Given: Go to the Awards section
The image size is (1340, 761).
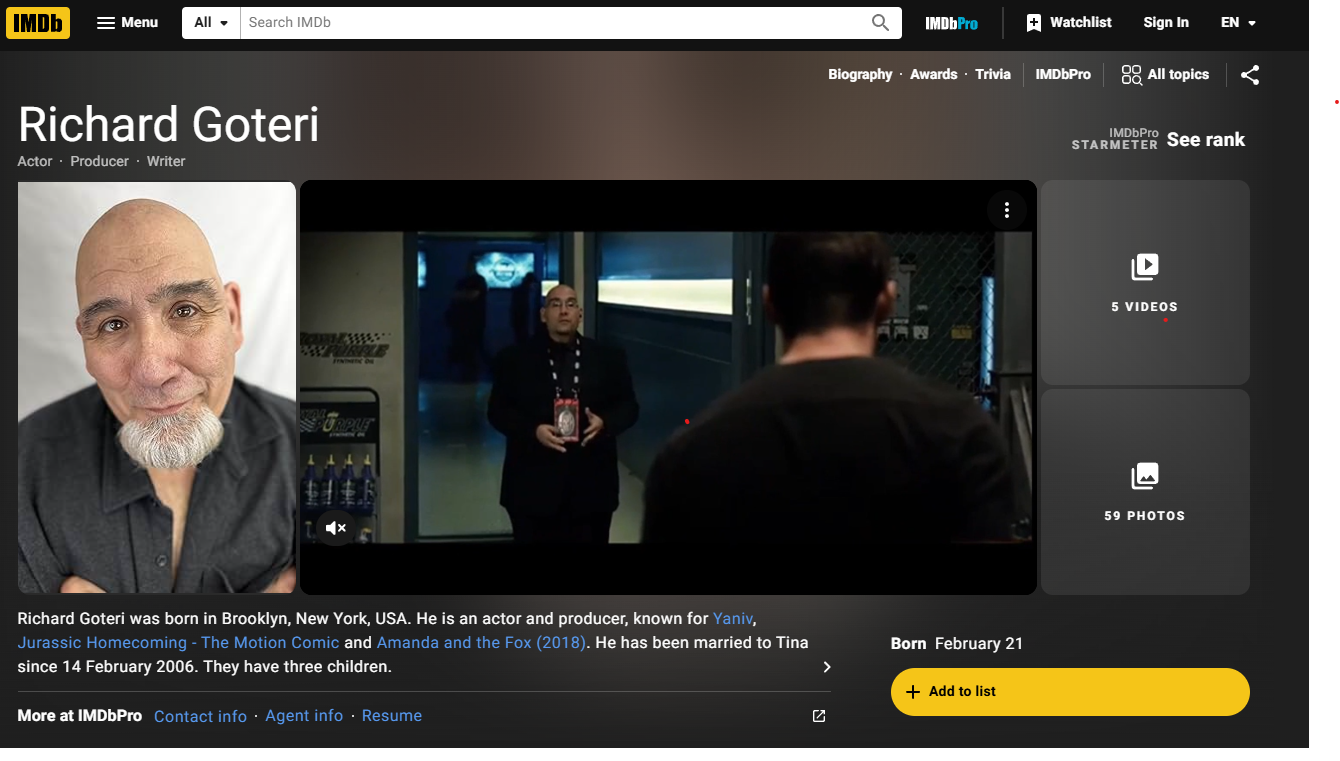Looking at the screenshot, I should pyautogui.click(x=934, y=74).
